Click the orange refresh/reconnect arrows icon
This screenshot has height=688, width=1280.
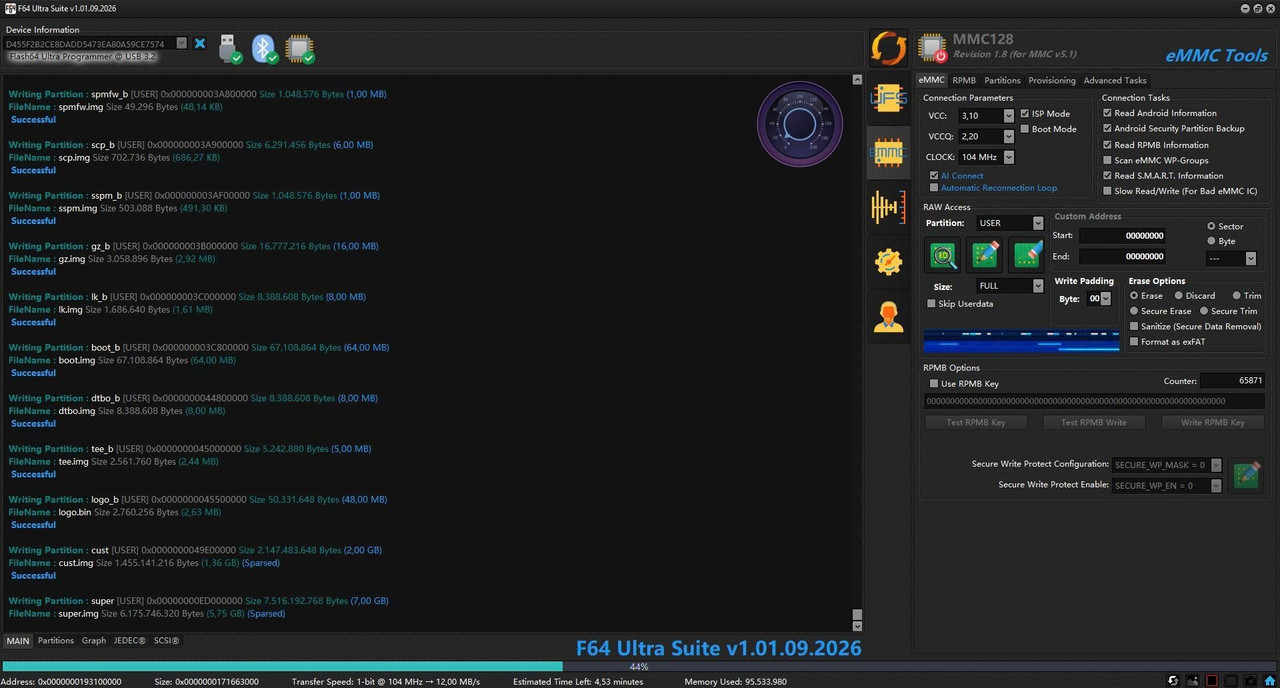[x=888, y=48]
